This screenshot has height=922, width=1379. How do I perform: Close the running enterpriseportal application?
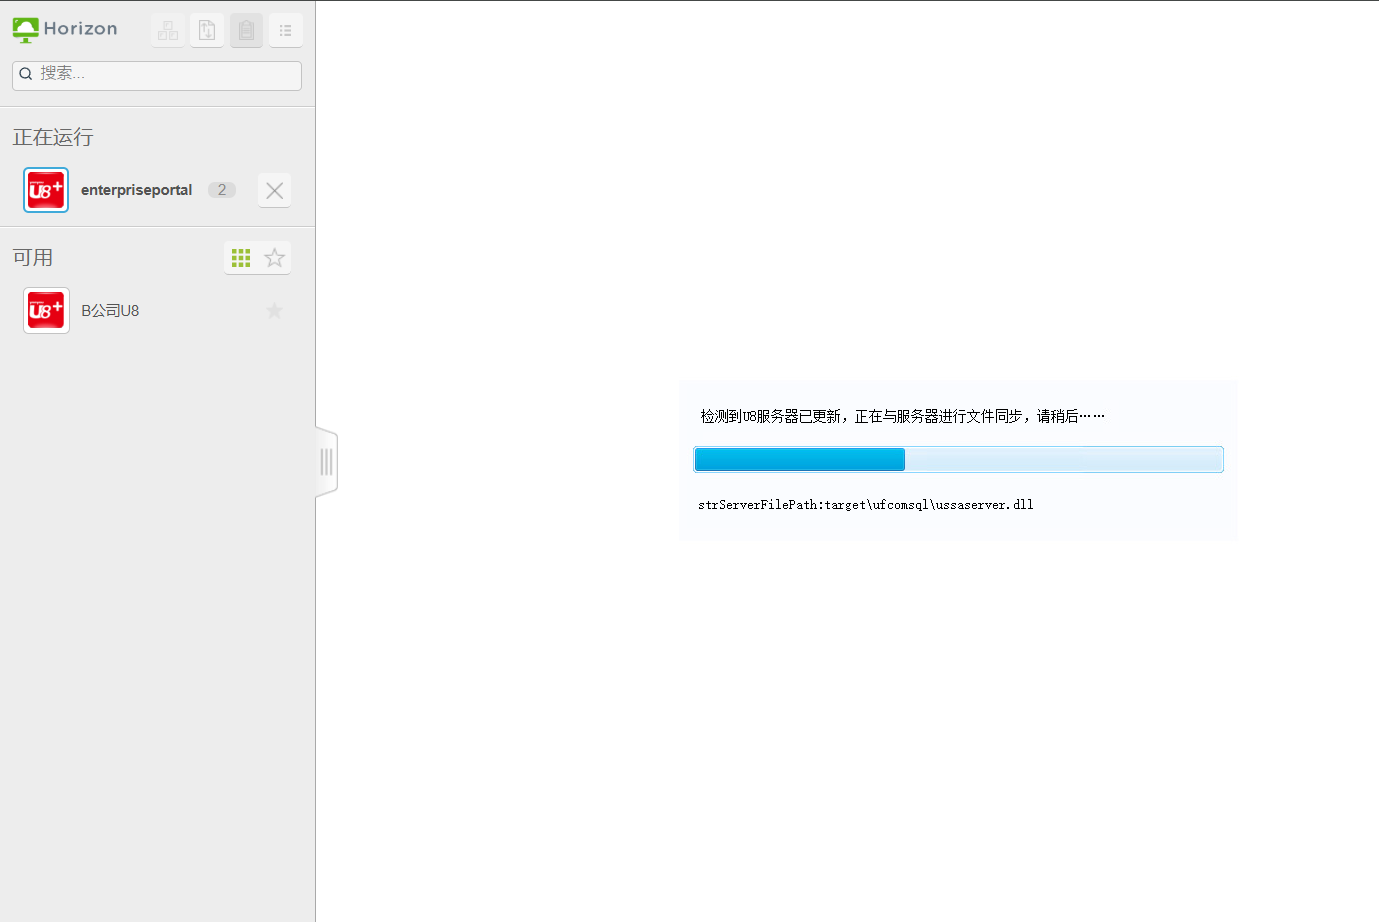click(274, 190)
